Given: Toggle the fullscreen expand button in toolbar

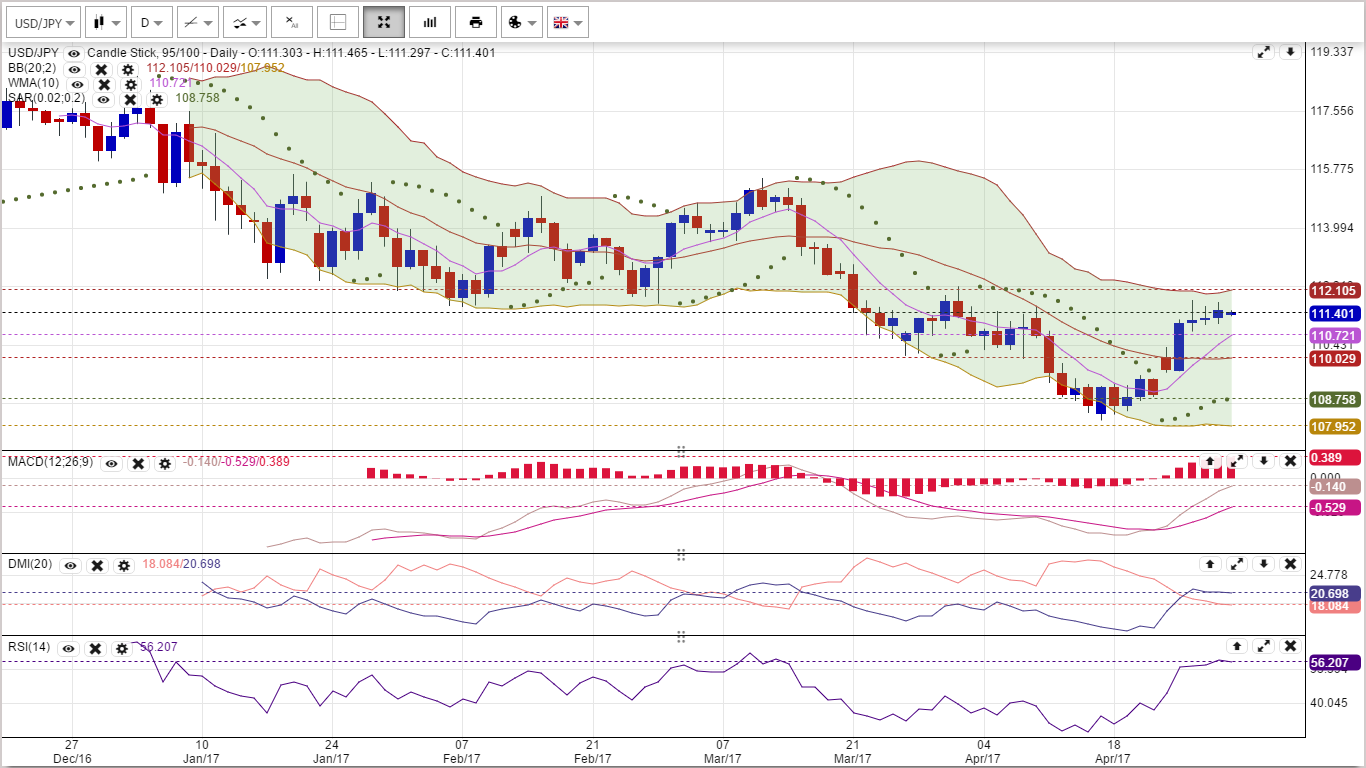Looking at the screenshot, I should [384, 22].
